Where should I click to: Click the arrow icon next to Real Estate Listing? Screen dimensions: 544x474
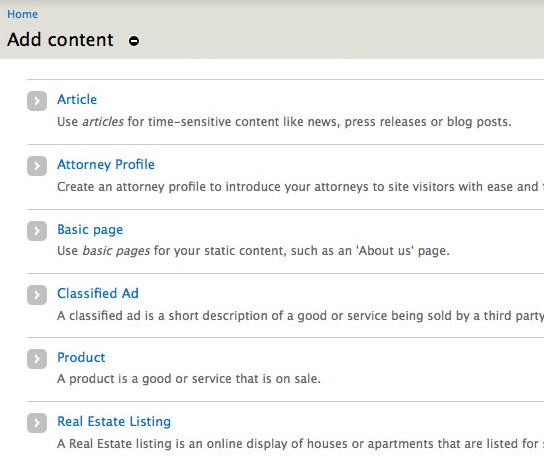pyautogui.click(x=37, y=423)
